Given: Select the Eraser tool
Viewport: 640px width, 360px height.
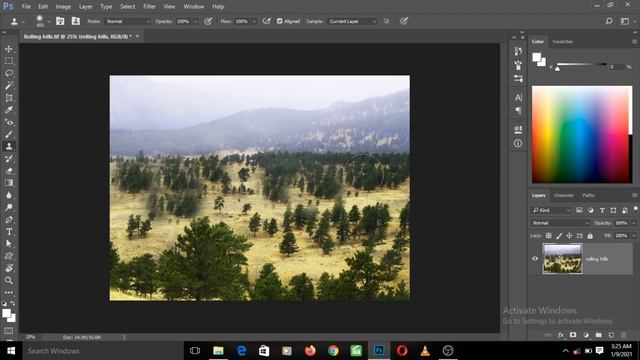Looking at the screenshot, I should 9,171.
